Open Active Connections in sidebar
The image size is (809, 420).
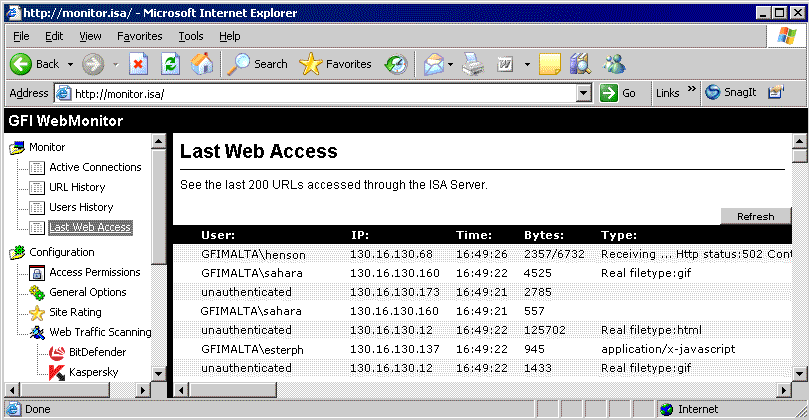pyautogui.click(x=95, y=167)
